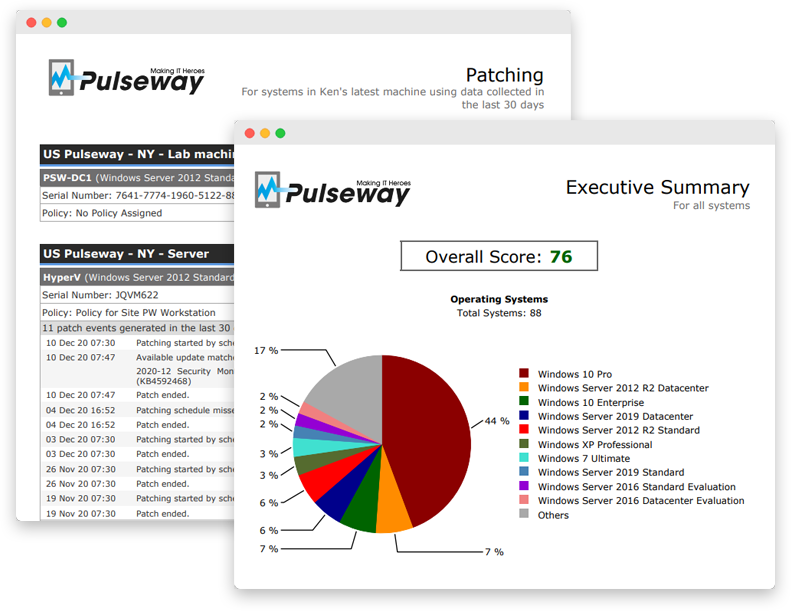Click the Executive Summary title
The image size is (791, 611).
point(657,187)
